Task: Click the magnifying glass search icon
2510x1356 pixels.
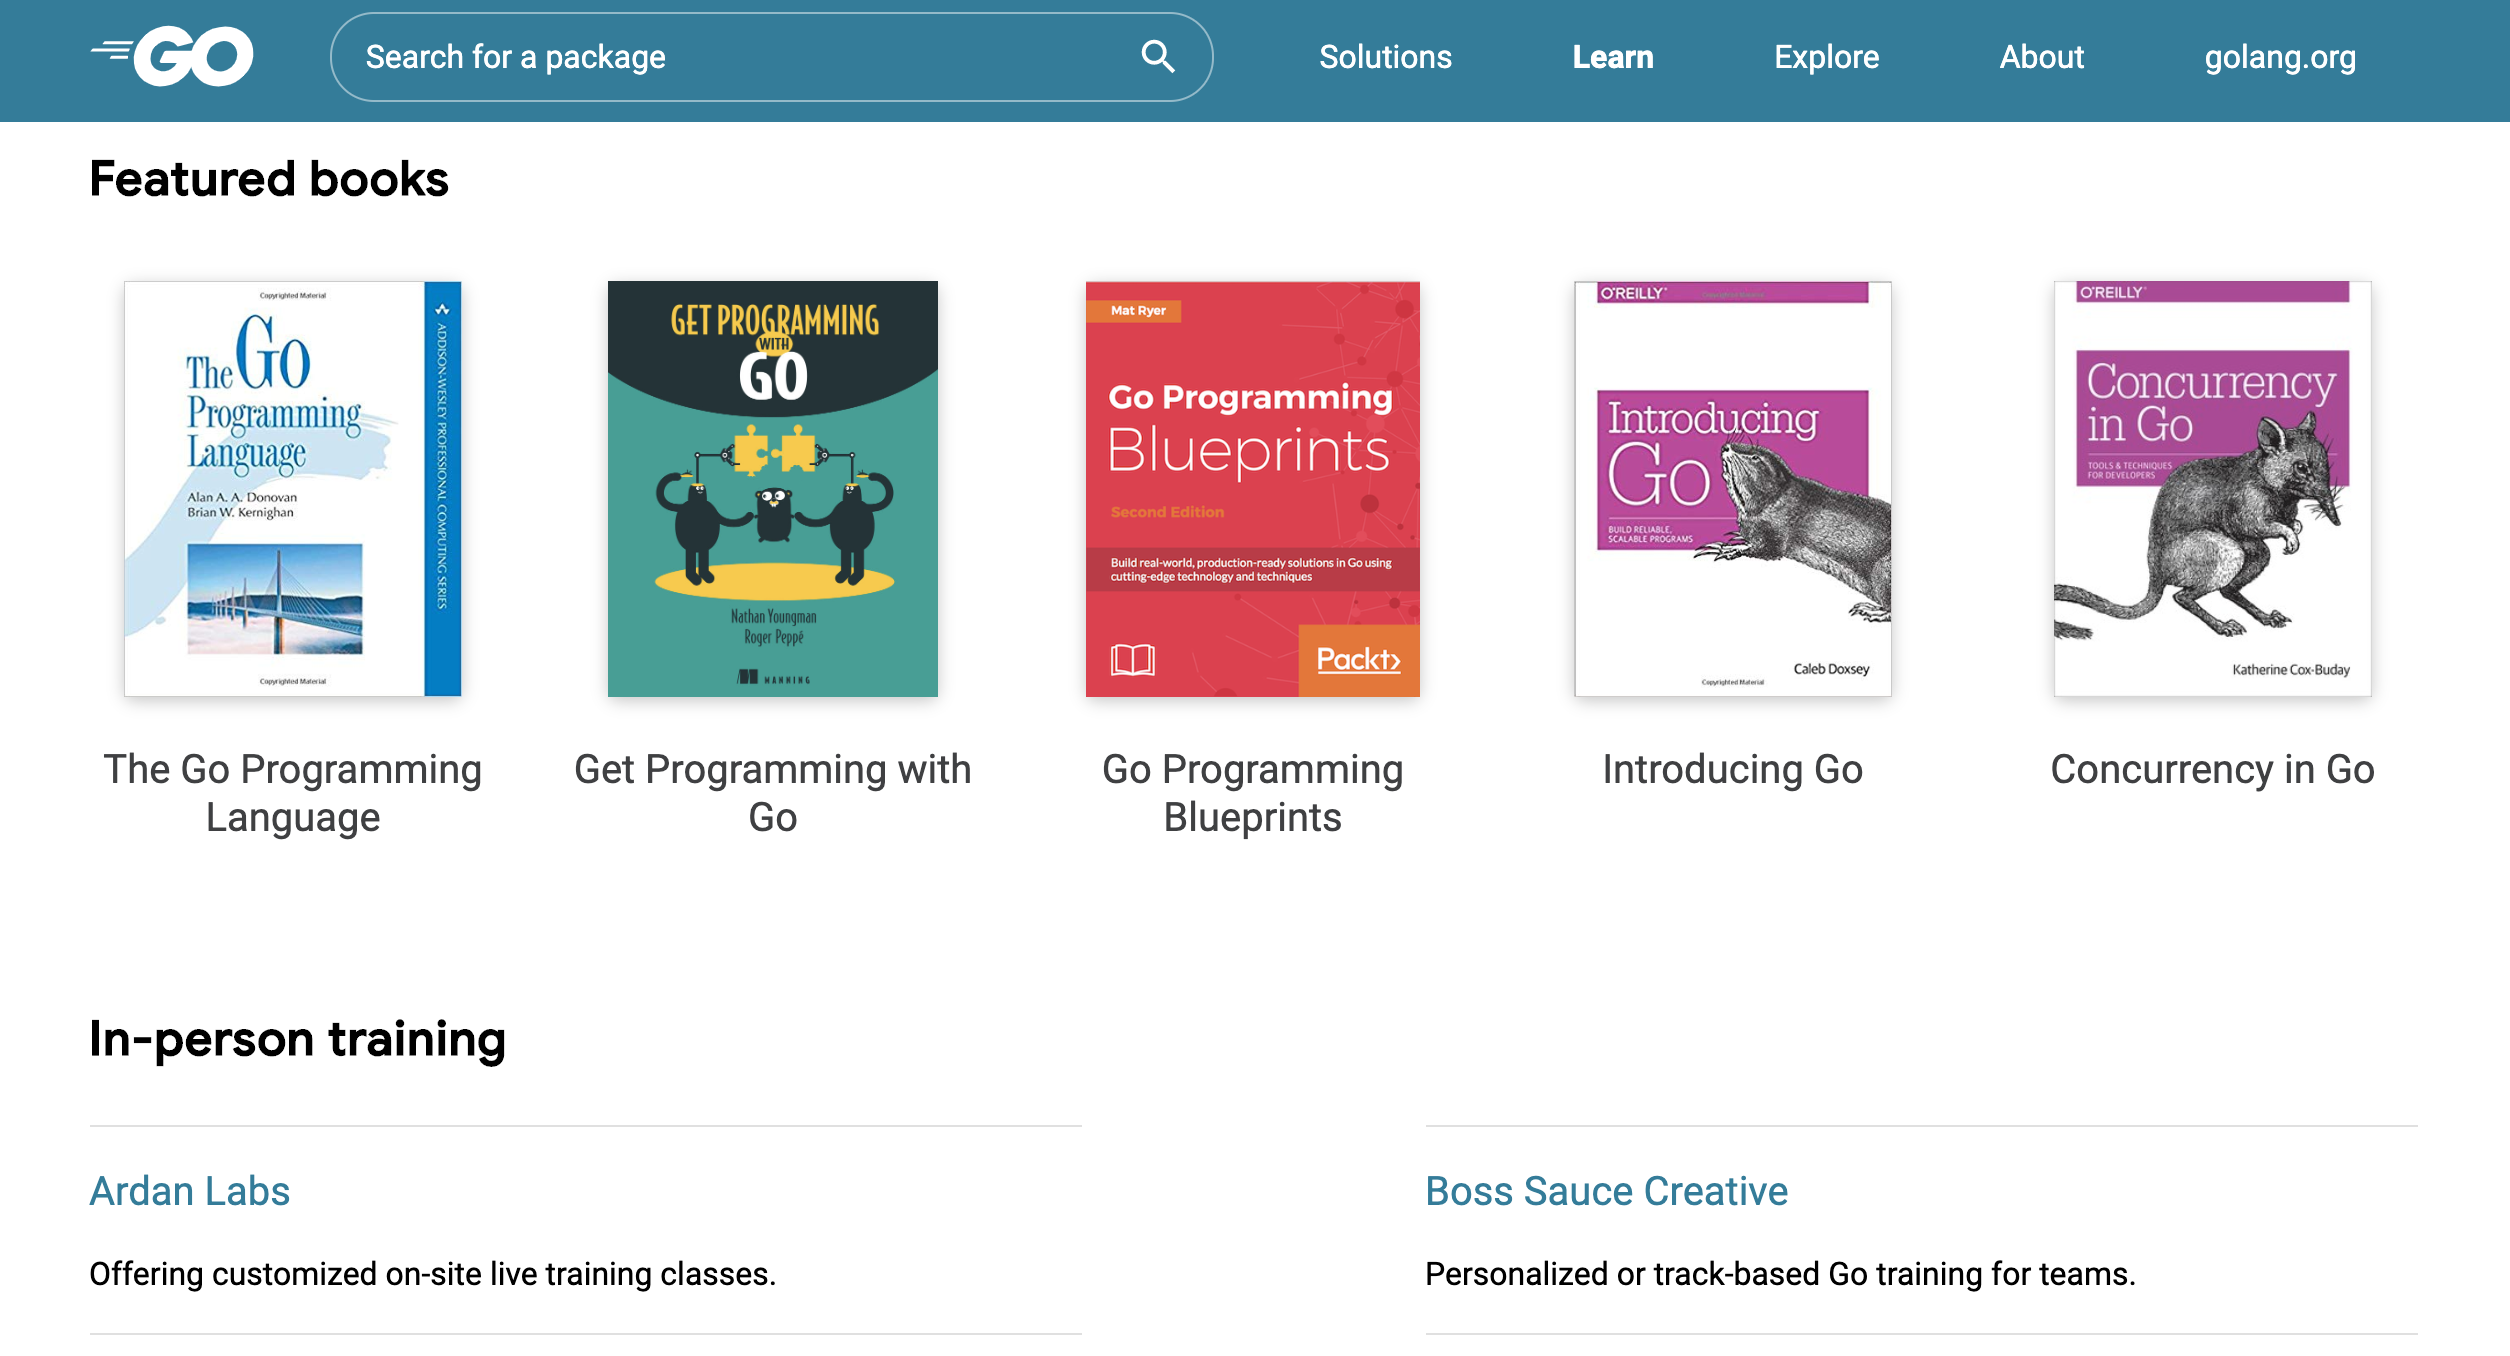Action: point(1157,57)
